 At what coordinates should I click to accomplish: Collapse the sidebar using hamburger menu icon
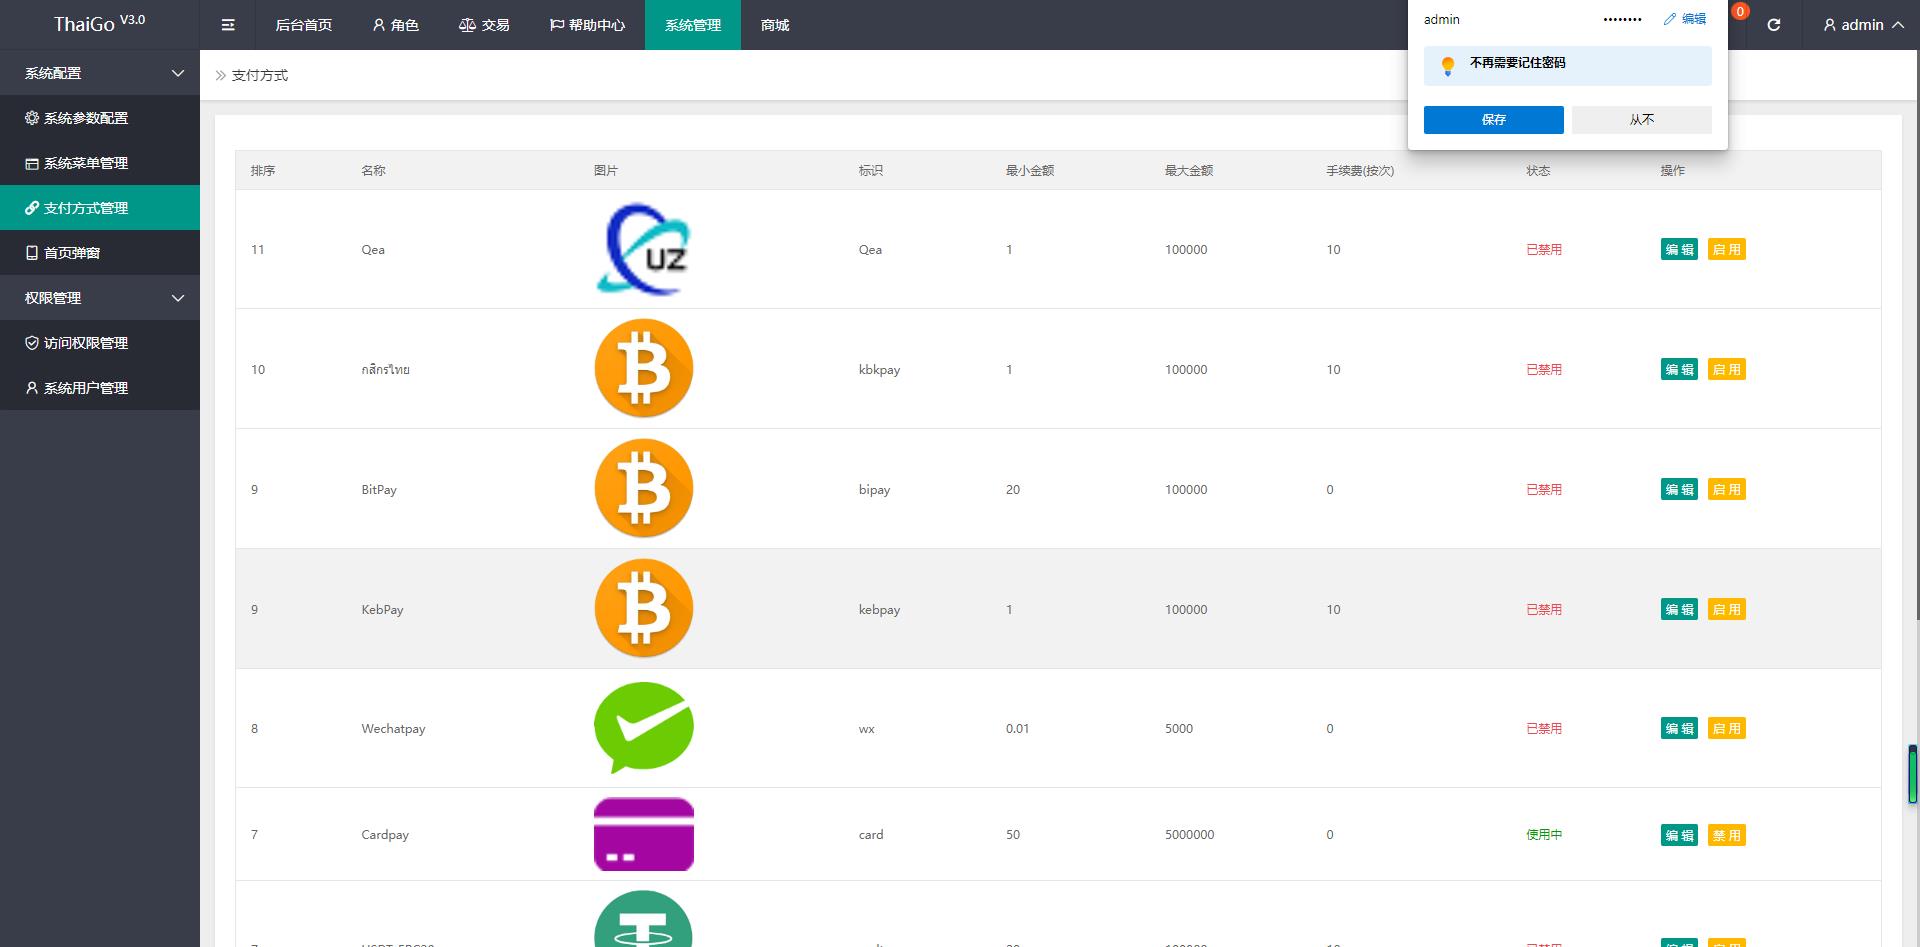228,25
